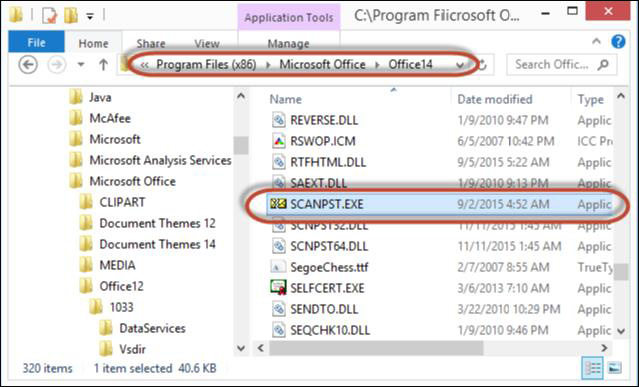
Task: Switch to the Share ribbon tab
Action: [x=151, y=43]
